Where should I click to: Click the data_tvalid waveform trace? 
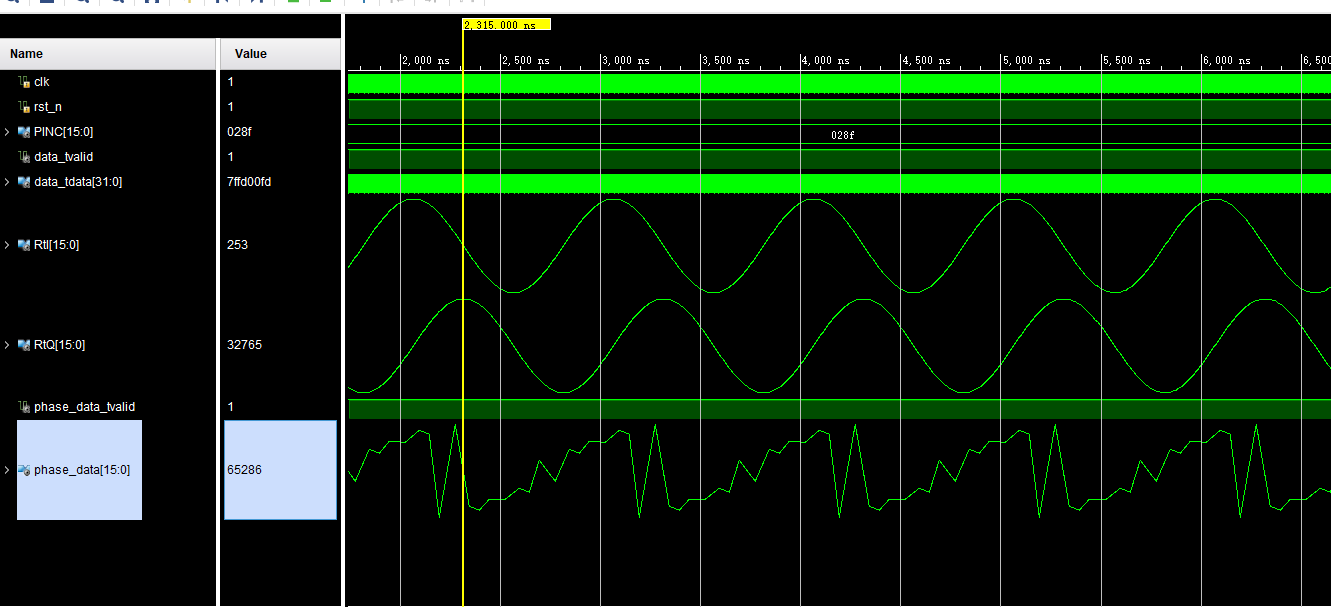[839, 159]
